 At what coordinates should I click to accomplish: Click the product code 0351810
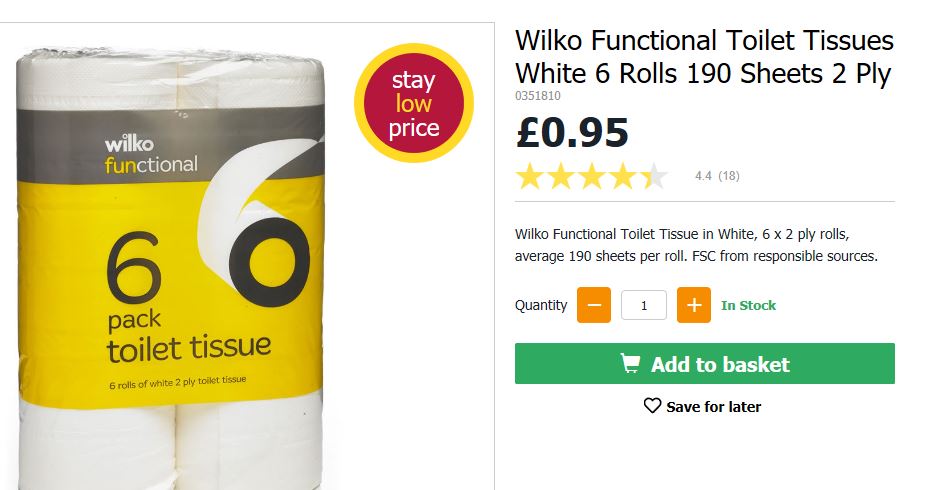point(537,96)
